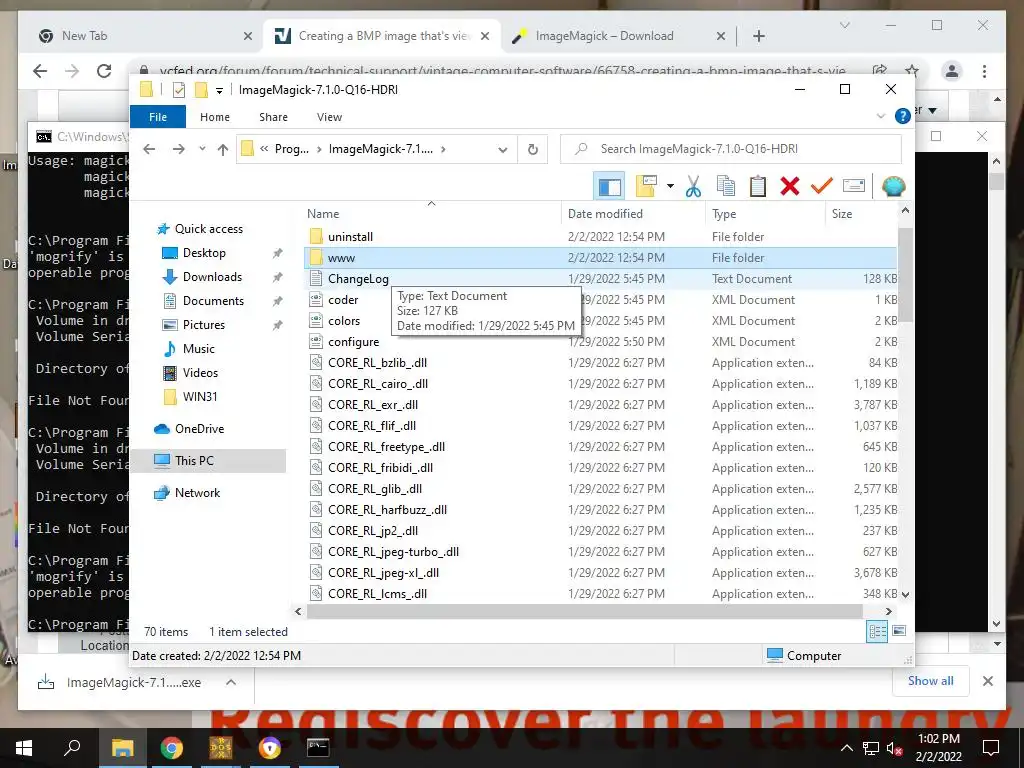Open the Explorer Help question mark icon
Screen dimensions: 1024x768
point(903,116)
